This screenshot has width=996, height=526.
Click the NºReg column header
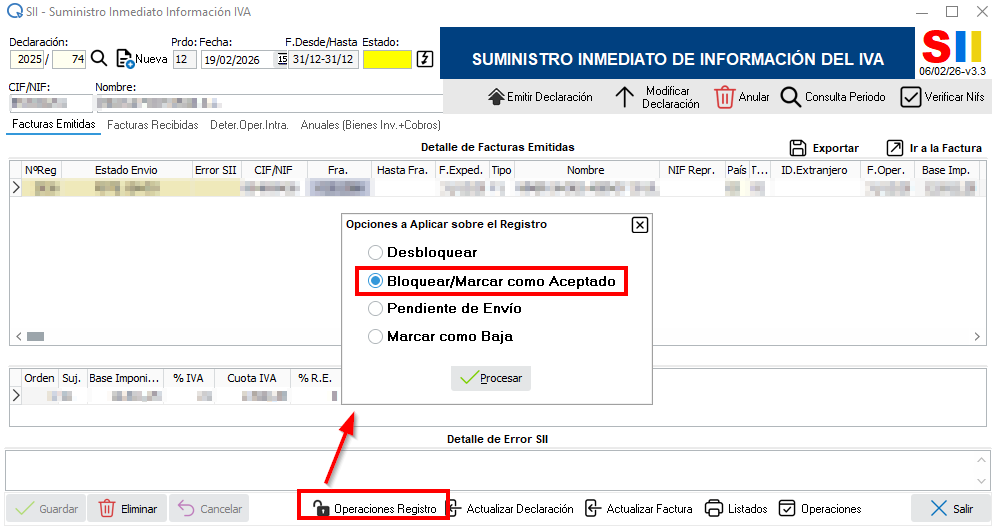[41, 170]
